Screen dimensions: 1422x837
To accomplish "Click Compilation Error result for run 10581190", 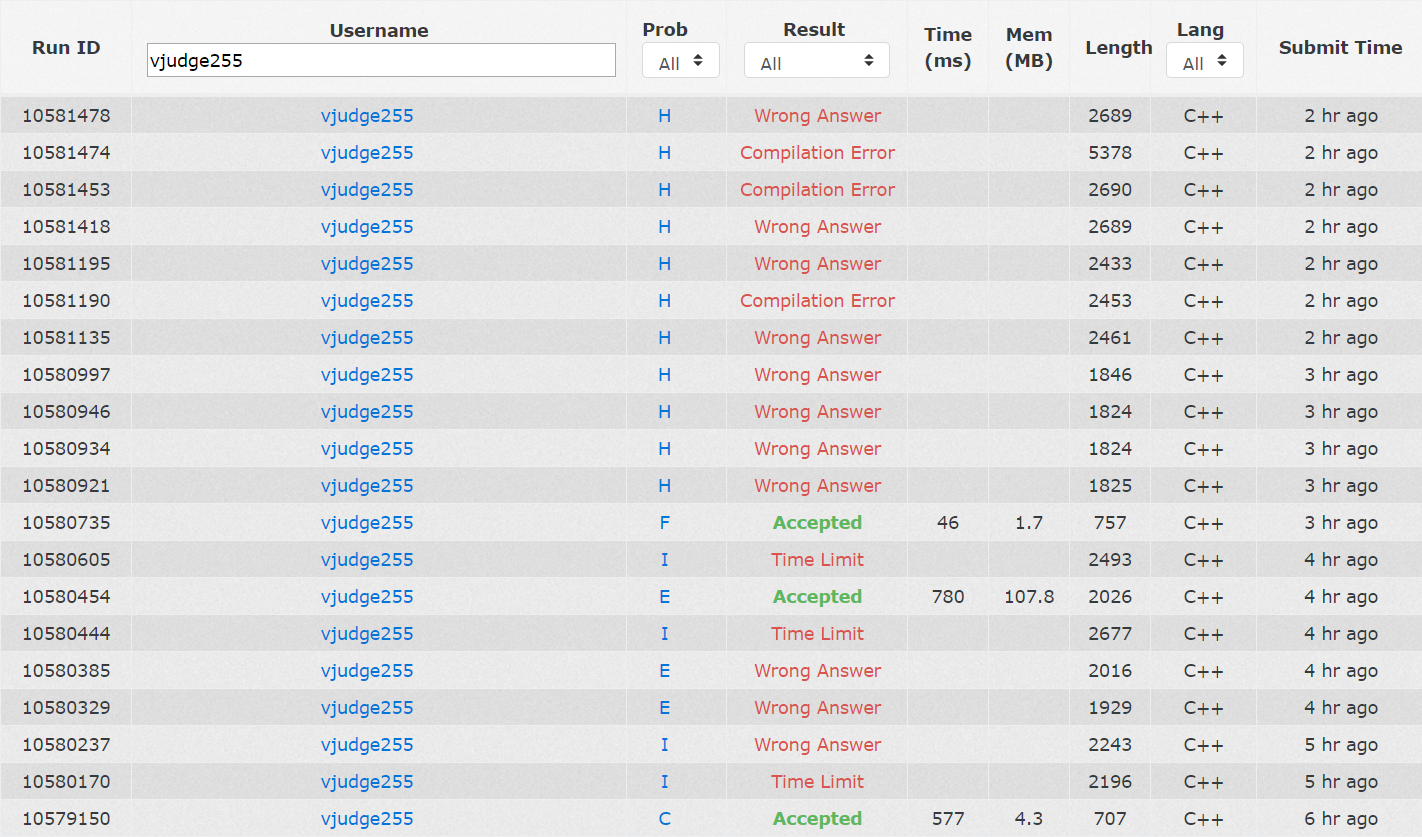I will (817, 301).
